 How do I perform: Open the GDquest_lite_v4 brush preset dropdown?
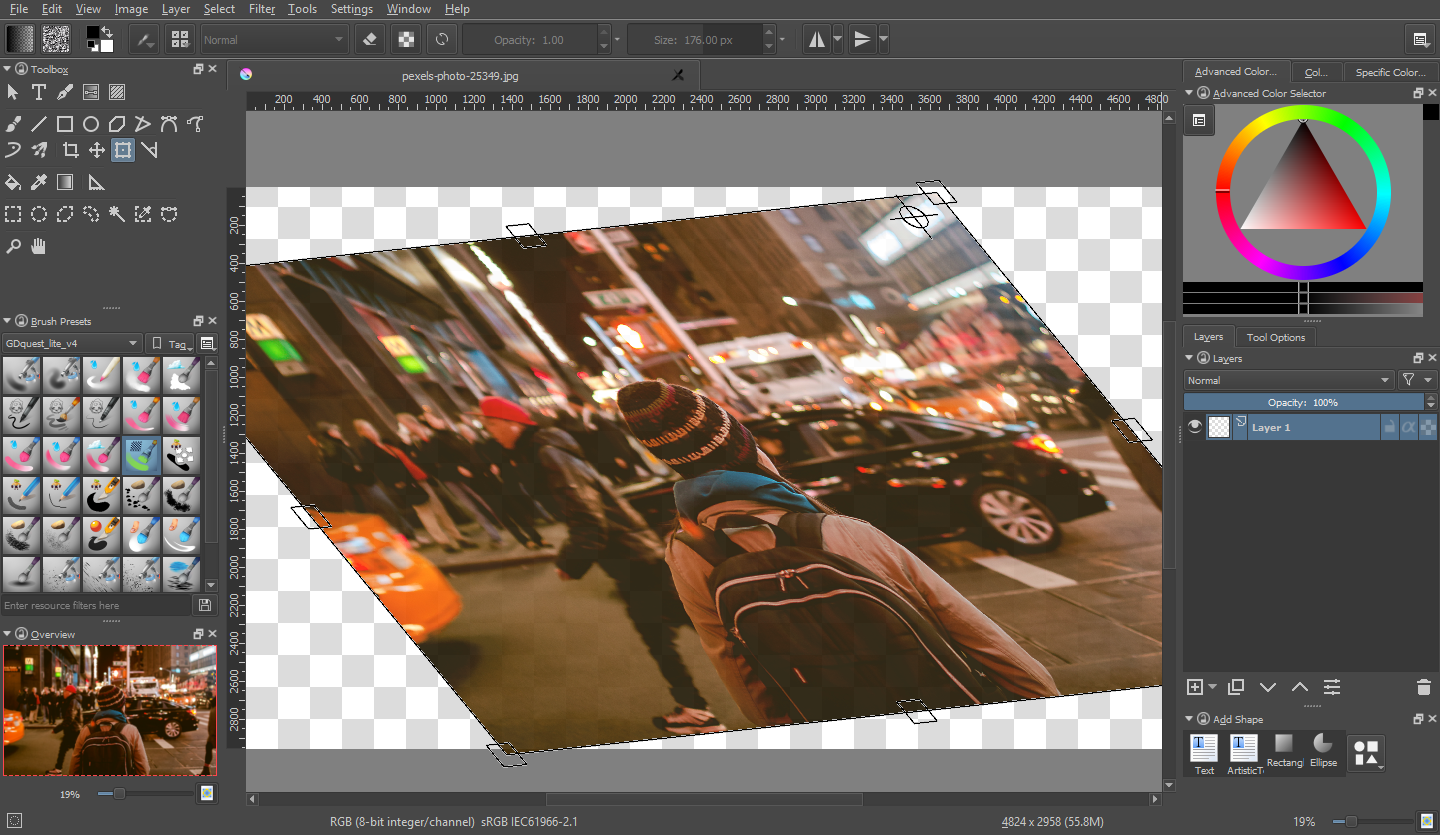click(72, 342)
